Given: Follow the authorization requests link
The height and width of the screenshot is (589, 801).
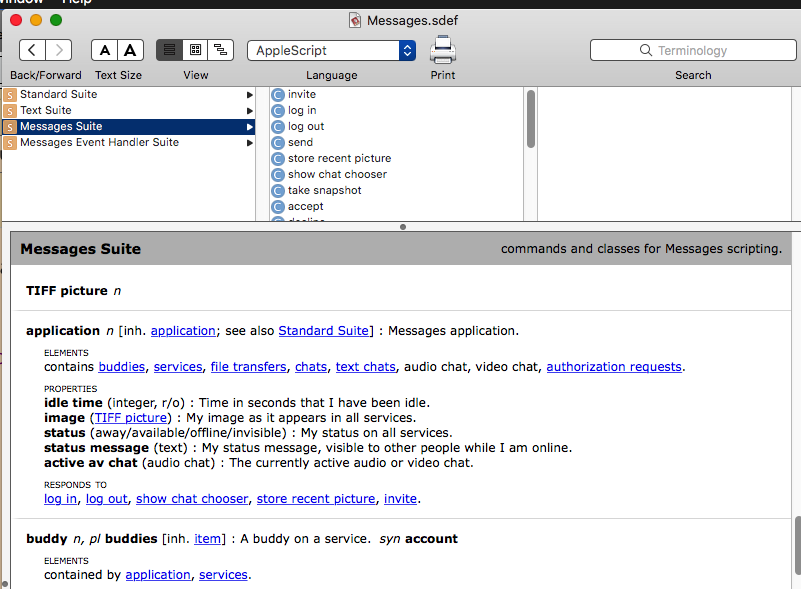Looking at the screenshot, I should pos(613,366).
